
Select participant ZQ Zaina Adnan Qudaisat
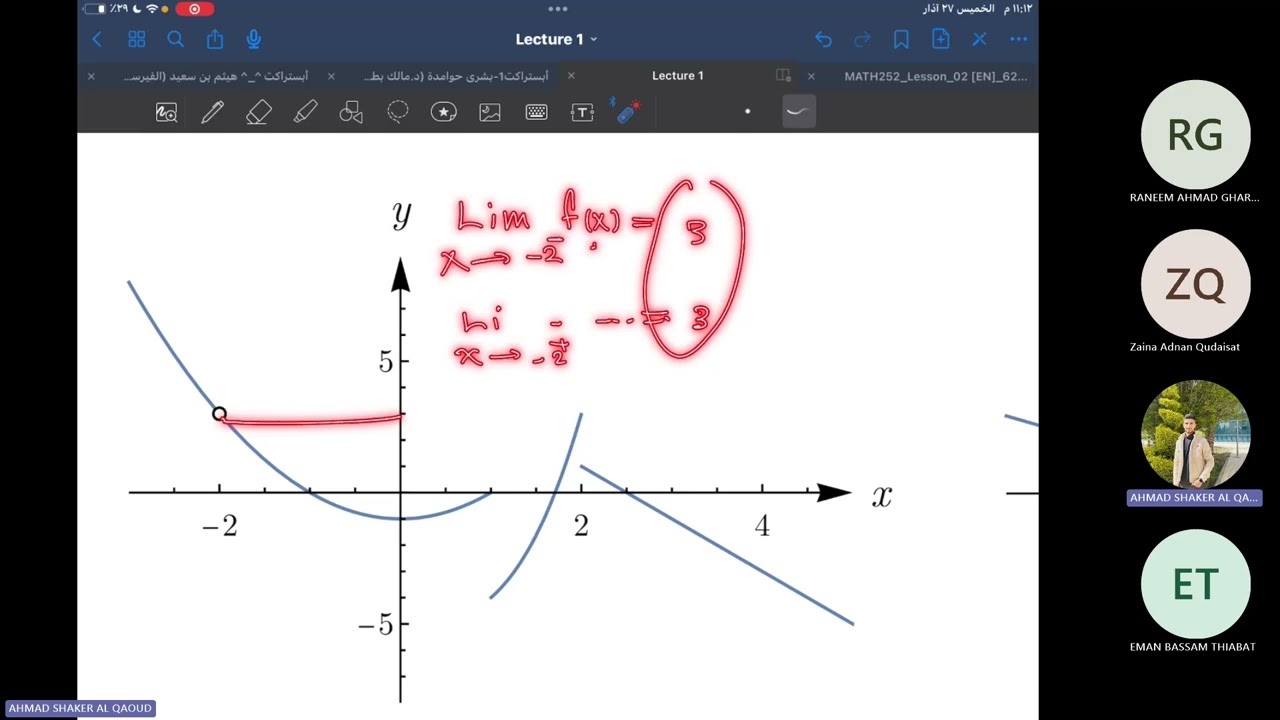coord(1195,285)
